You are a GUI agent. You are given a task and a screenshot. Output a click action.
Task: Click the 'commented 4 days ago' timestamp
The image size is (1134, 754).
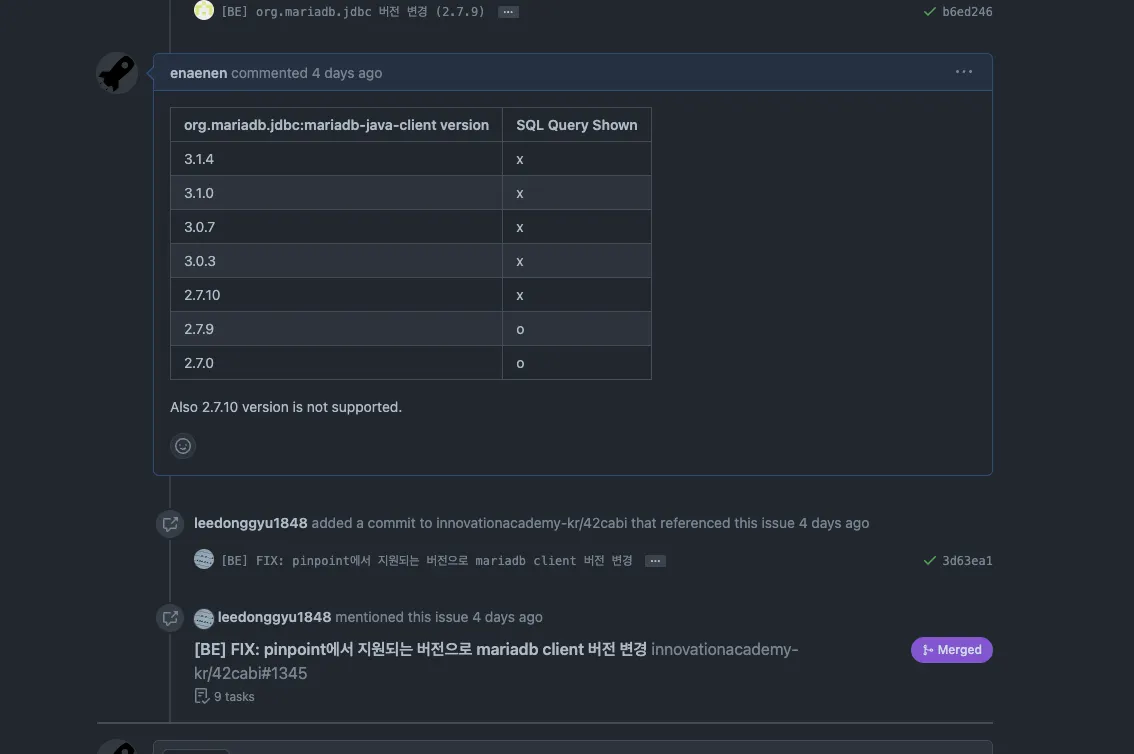point(347,73)
